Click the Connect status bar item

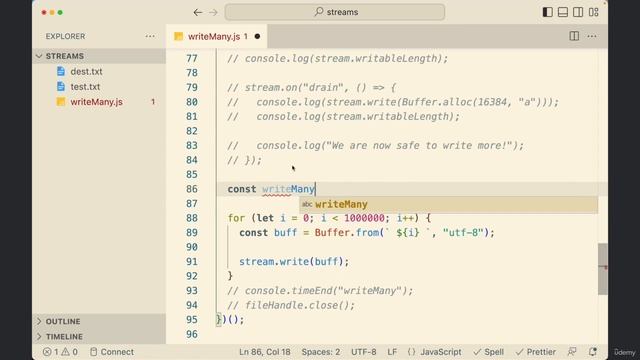point(111,352)
